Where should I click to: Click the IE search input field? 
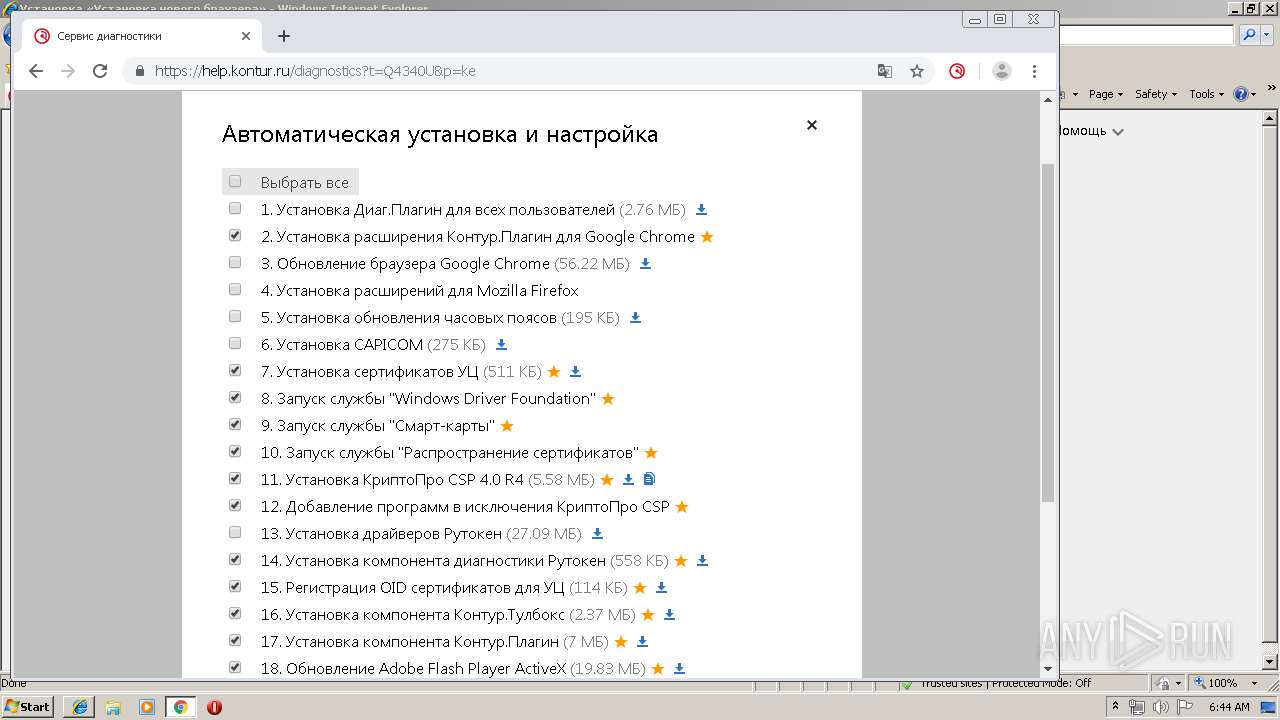(x=1146, y=35)
